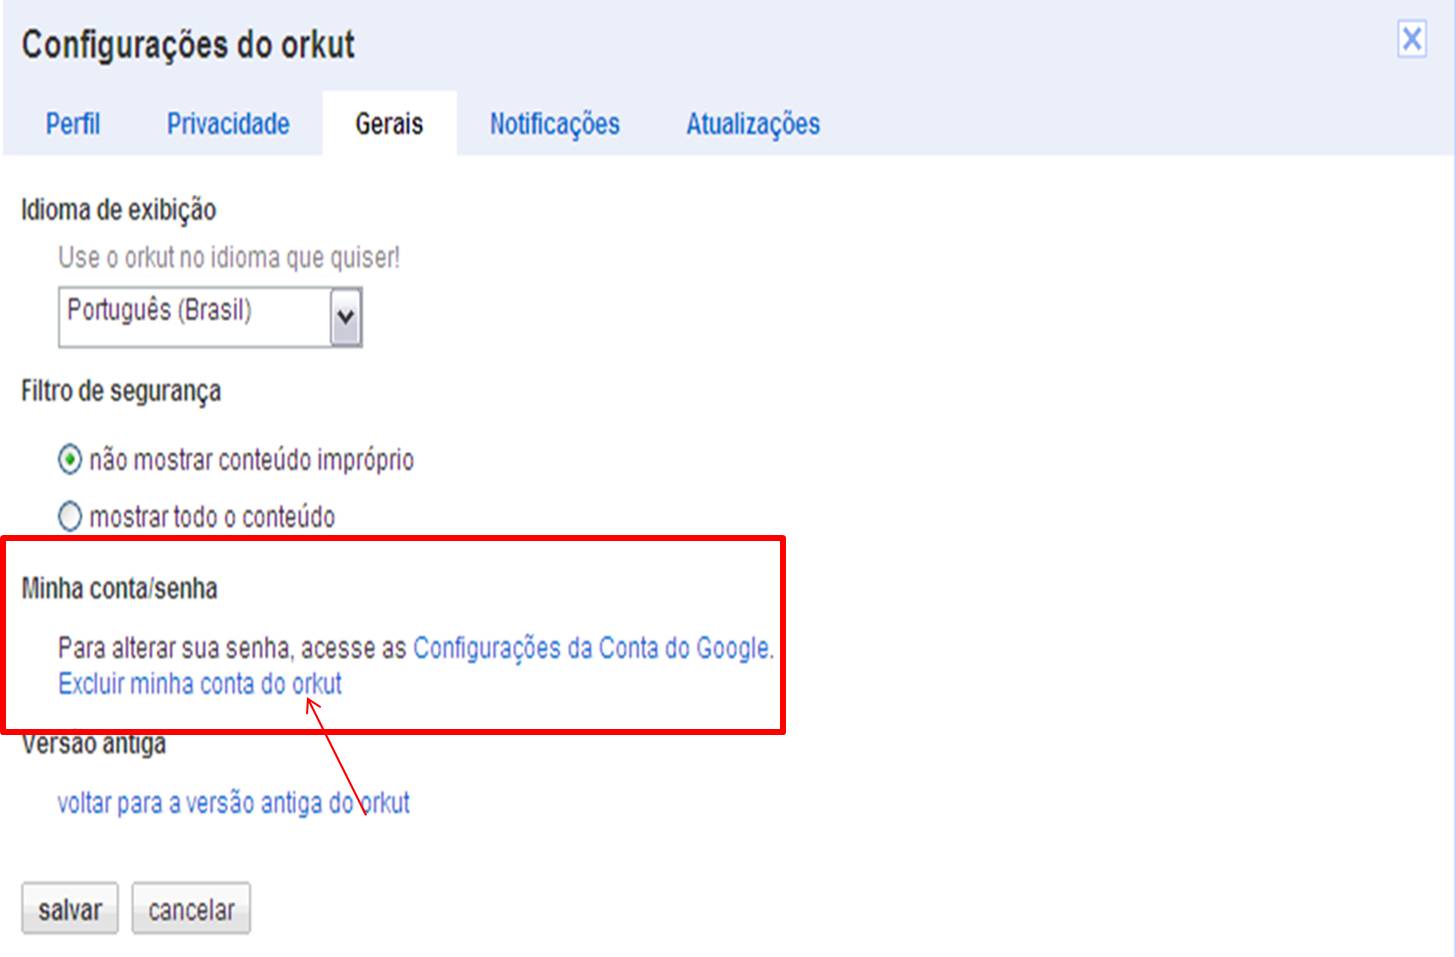Click the 'Minha conta/senha' heading
Viewport: 1456px width, 957px height.
pyautogui.click(x=120, y=588)
